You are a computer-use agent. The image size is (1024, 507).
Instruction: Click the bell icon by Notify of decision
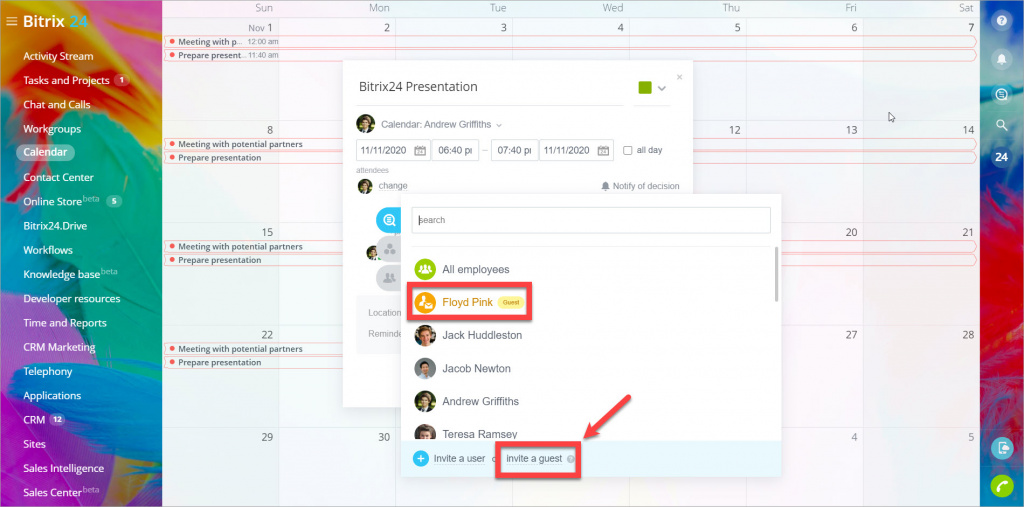(x=605, y=186)
